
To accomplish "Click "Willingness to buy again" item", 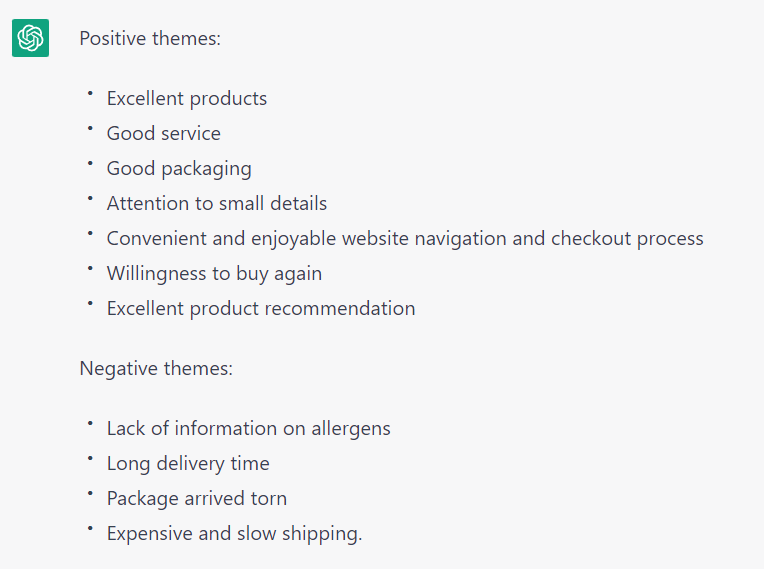I will [214, 274].
